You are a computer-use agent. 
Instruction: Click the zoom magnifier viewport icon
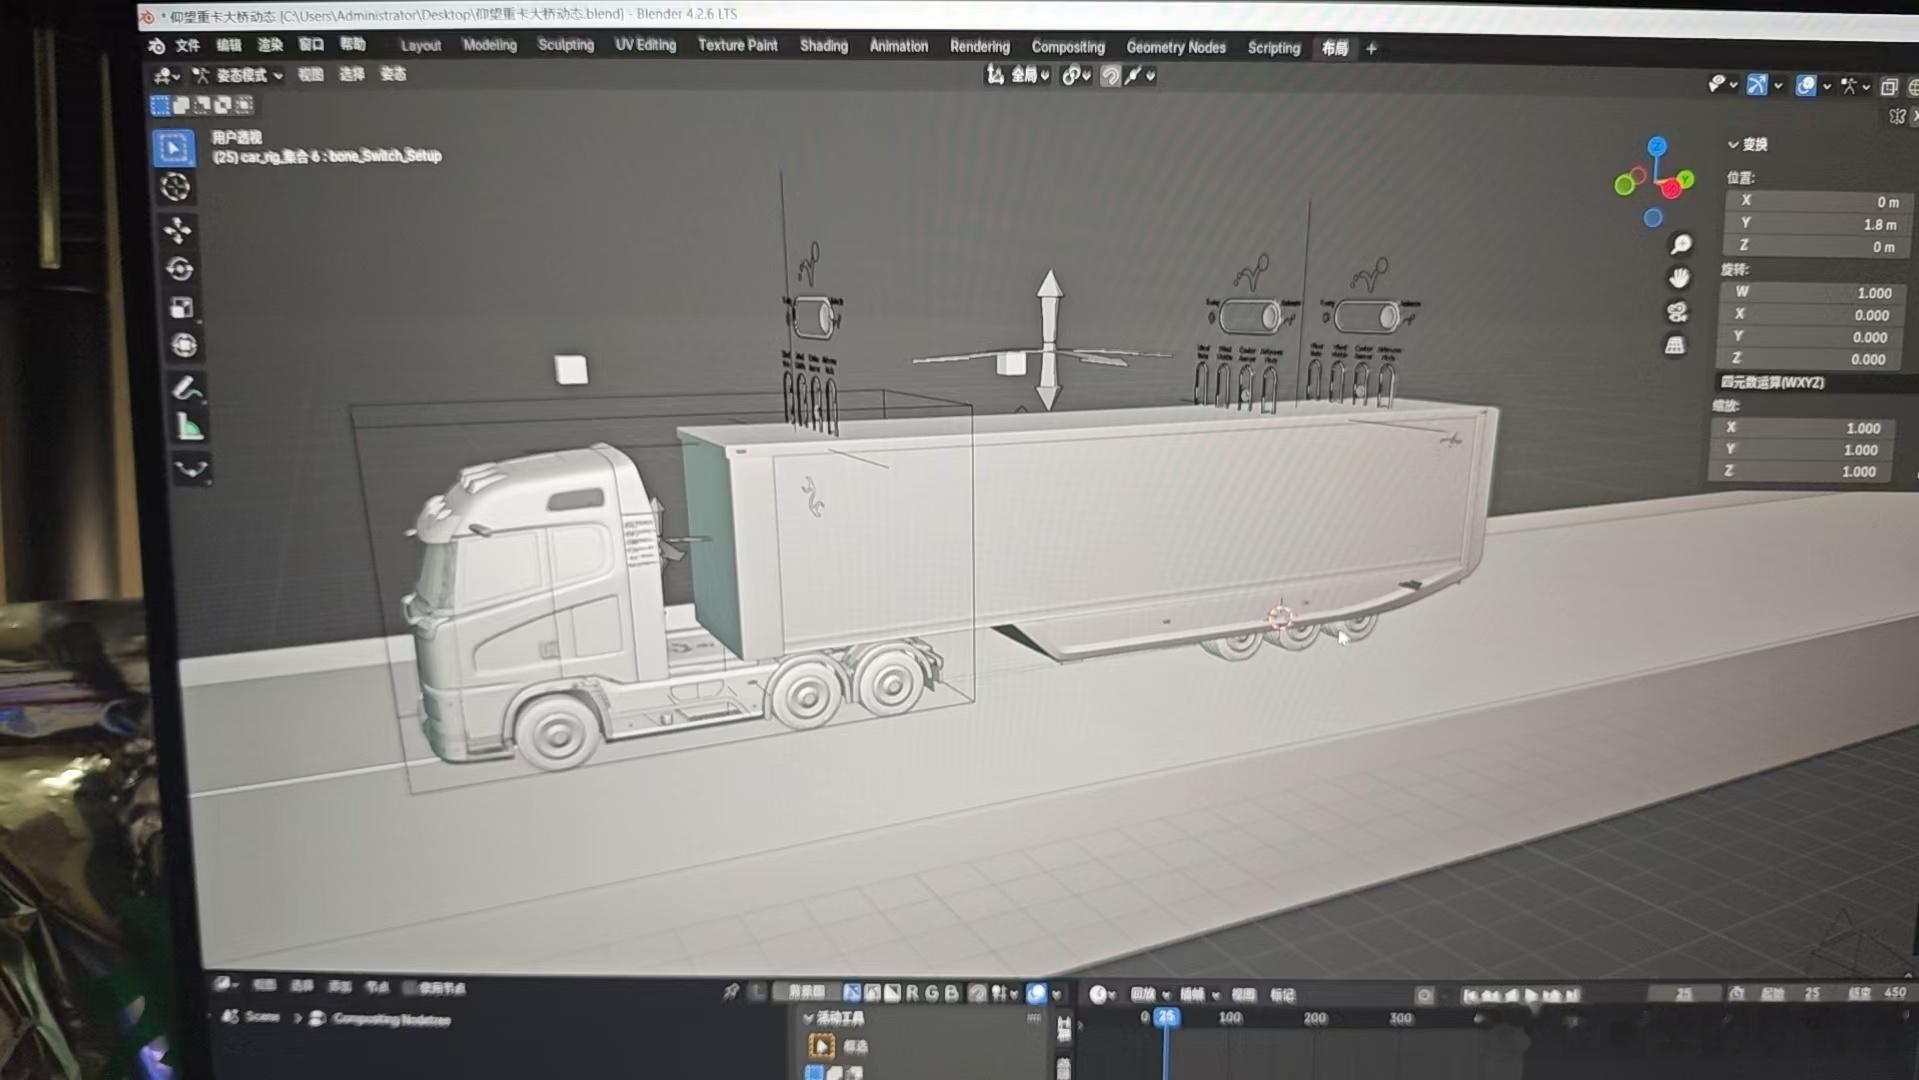[x=1681, y=244]
